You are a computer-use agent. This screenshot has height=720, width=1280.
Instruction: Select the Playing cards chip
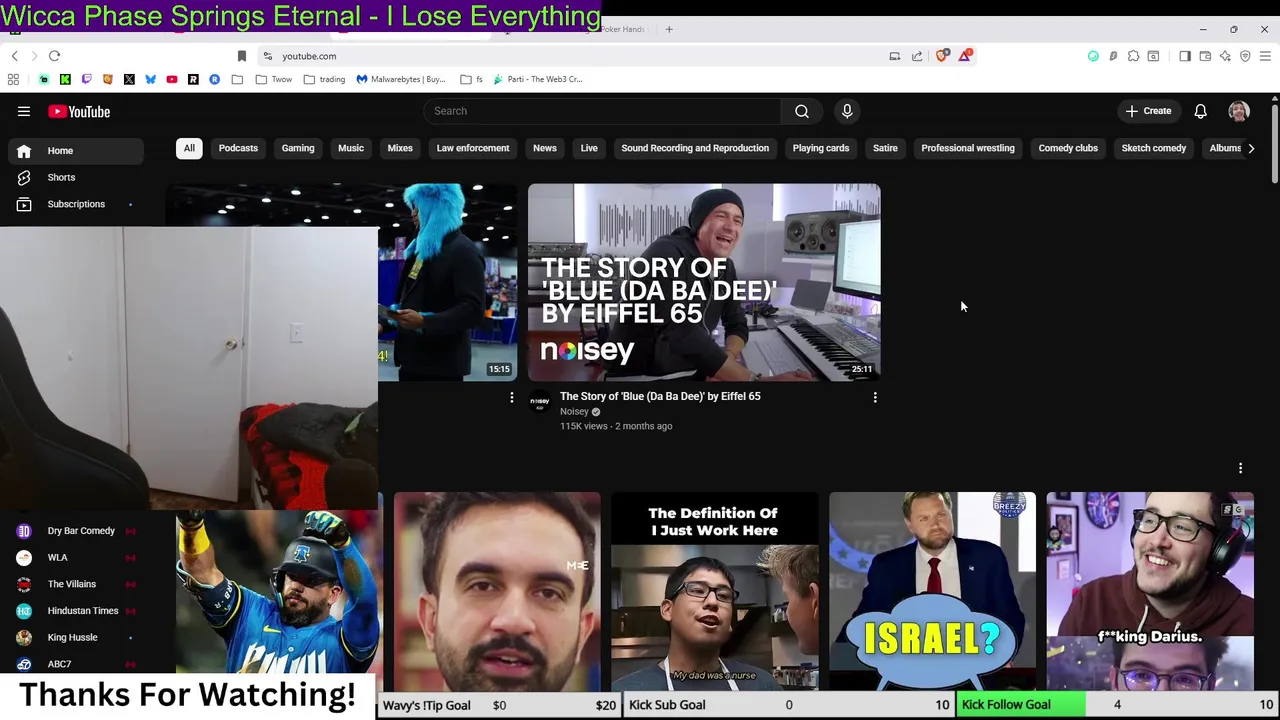[x=821, y=148]
